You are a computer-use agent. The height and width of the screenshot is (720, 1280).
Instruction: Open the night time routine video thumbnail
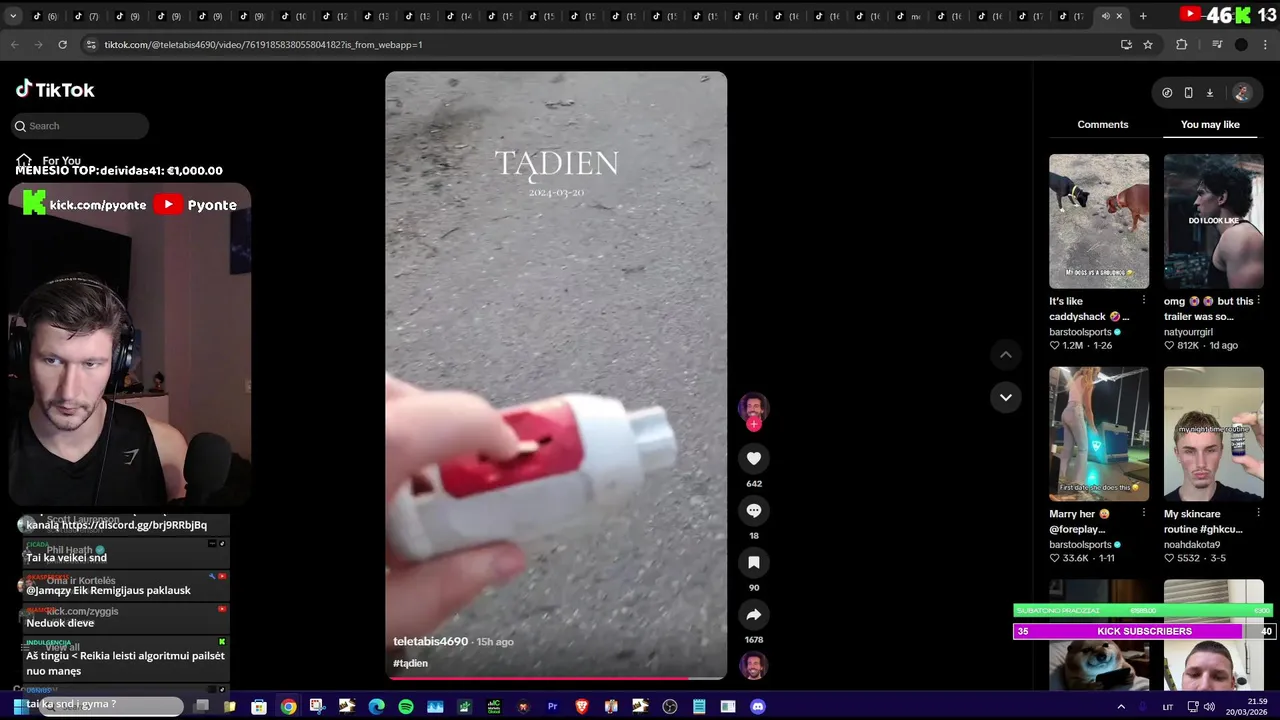pyautogui.click(x=1214, y=434)
